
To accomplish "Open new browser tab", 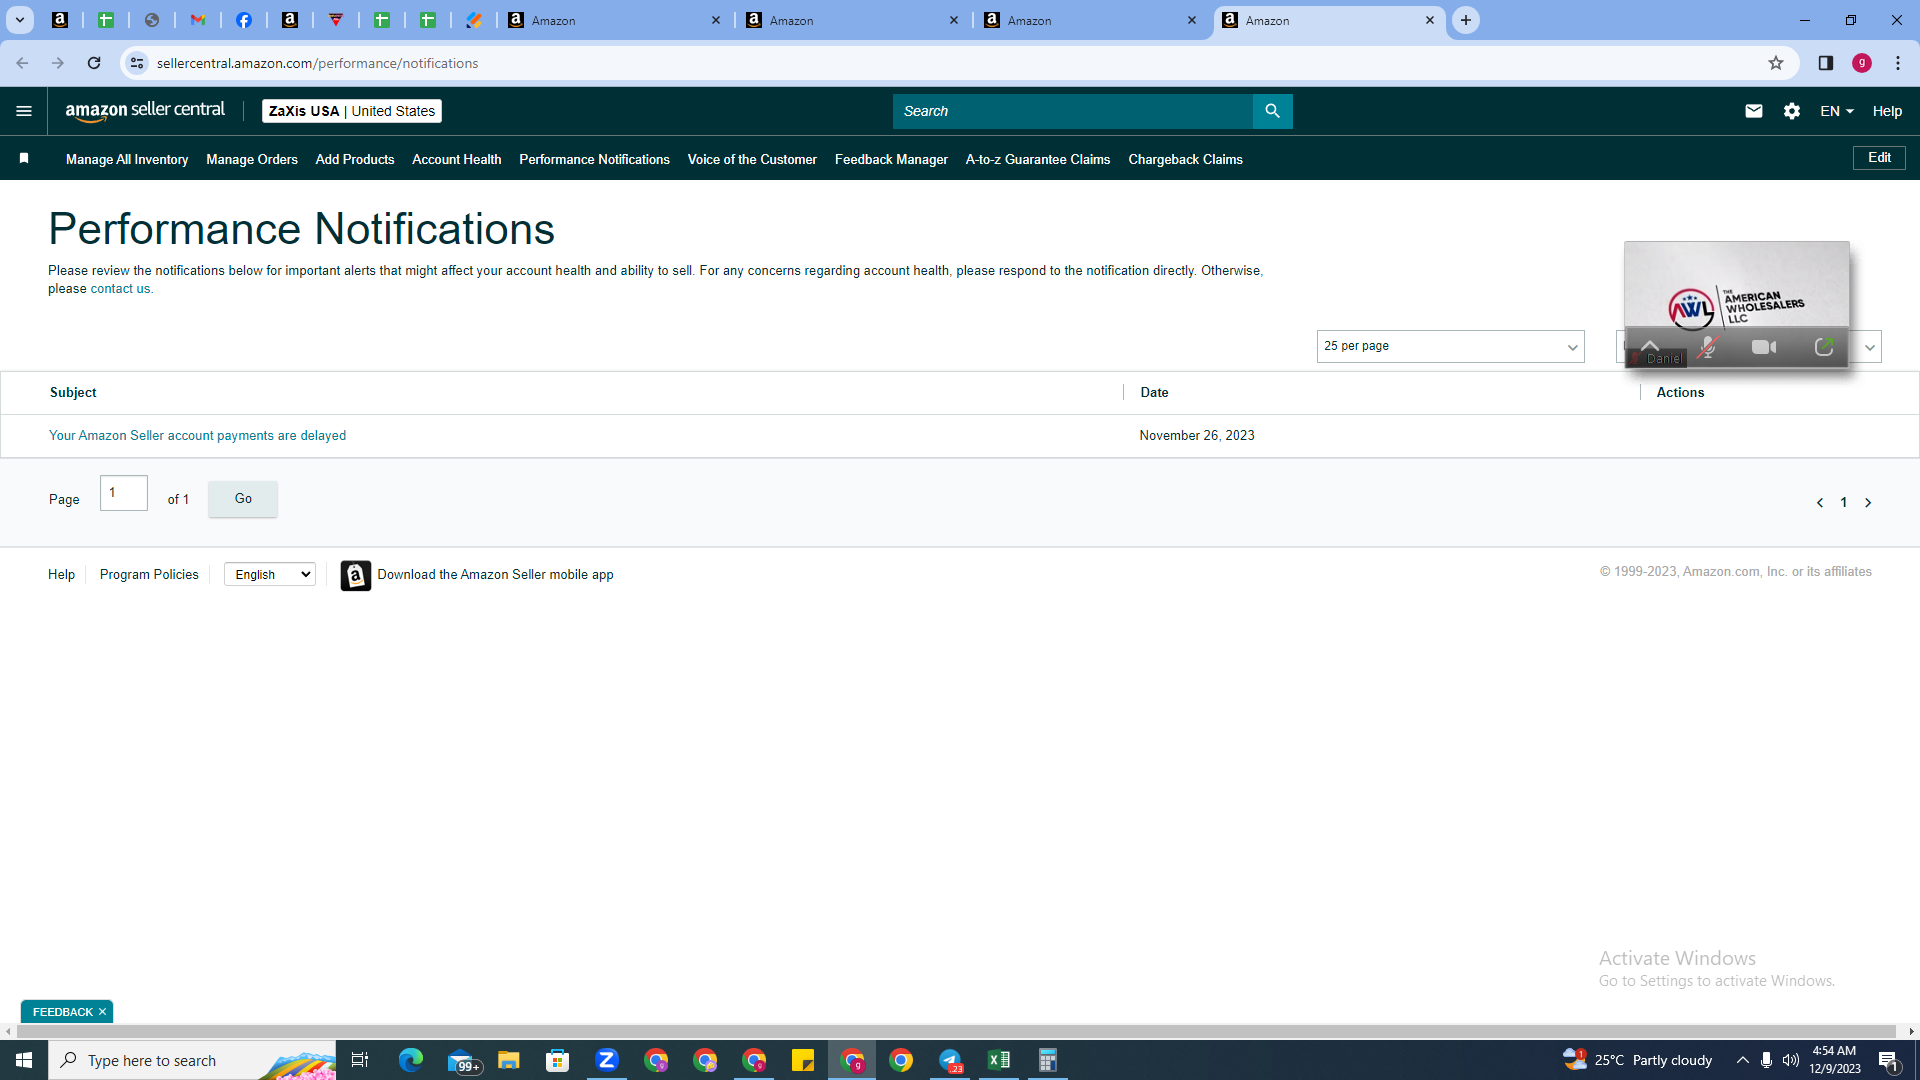I will tap(1466, 20).
